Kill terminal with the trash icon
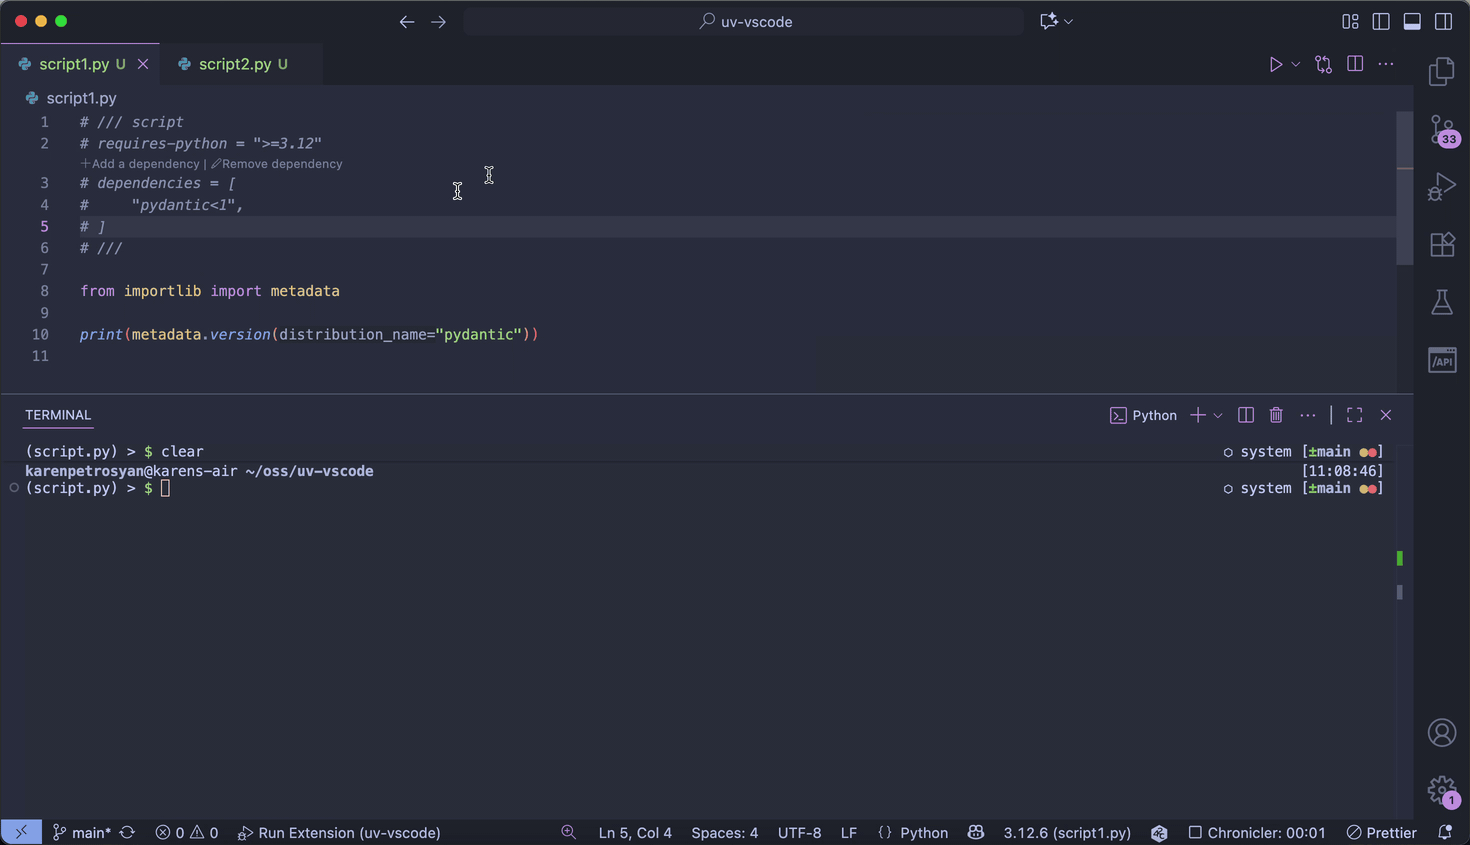 [x=1276, y=415]
